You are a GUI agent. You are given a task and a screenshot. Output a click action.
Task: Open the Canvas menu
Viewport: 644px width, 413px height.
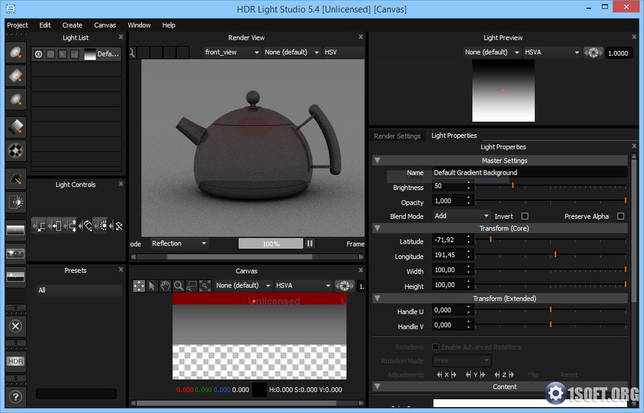pos(105,25)
